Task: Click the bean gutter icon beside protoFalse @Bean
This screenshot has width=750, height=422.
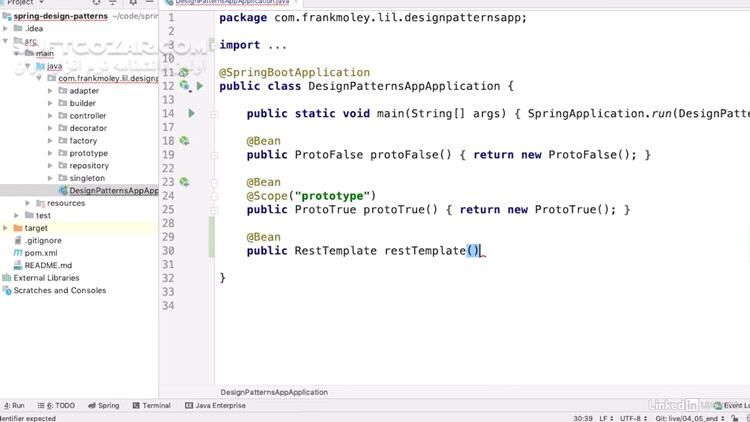Action: tap(184, 141)
